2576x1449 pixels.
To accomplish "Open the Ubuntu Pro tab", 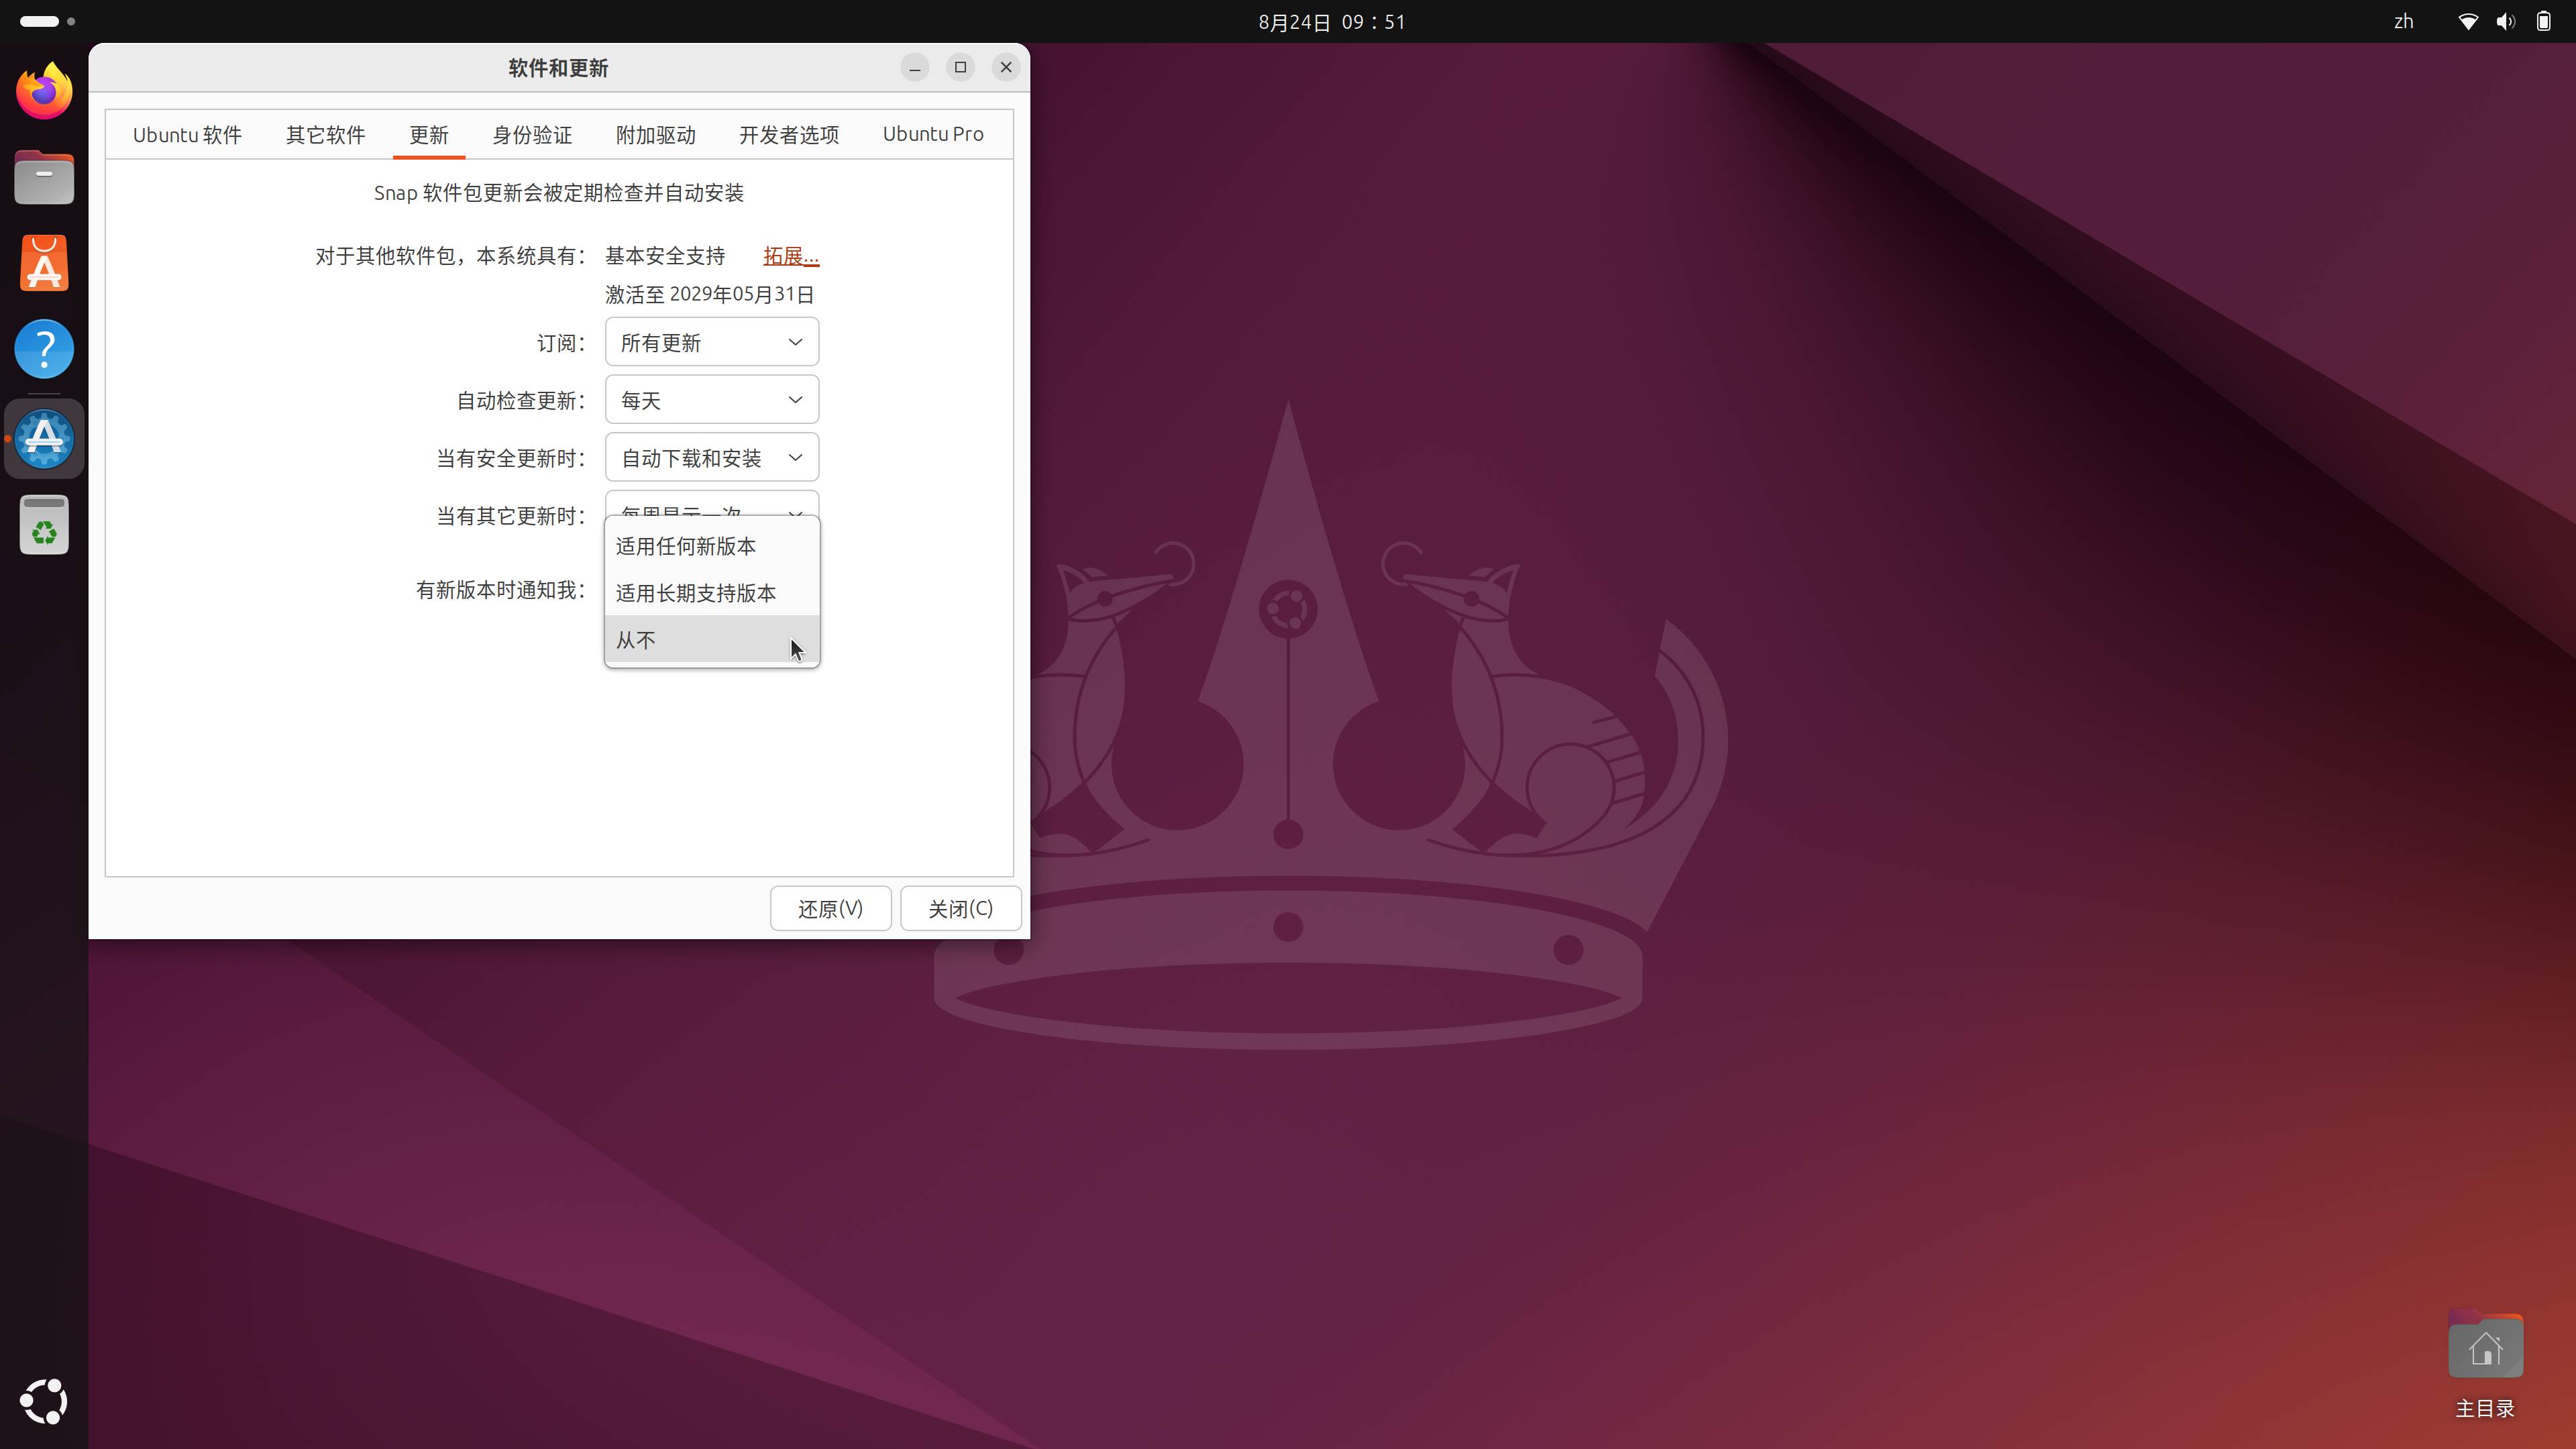I will point(933,134).
